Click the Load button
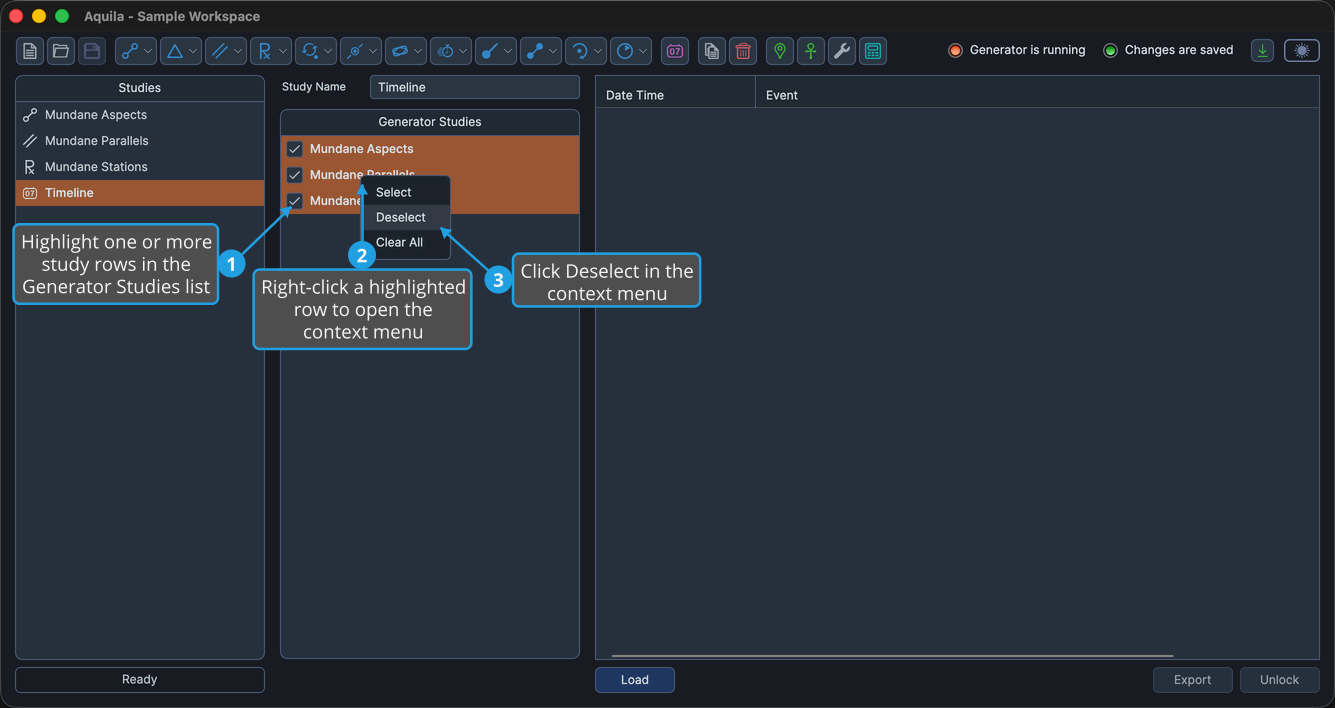 pyautogui.click(x=635, y=680)
